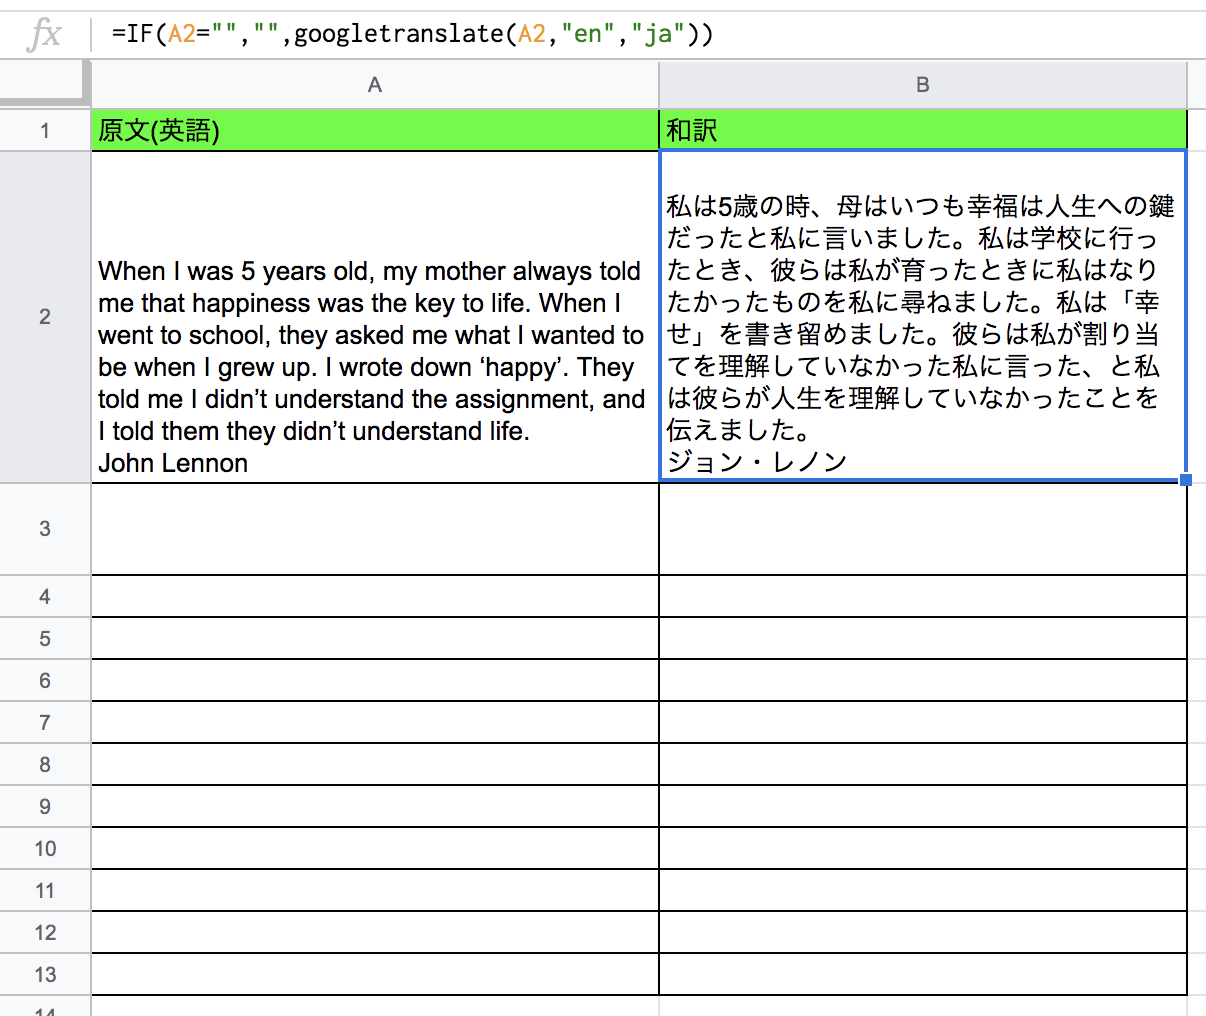Click into the formula bar text
1206x1016 pixels.
pos(413,34)
